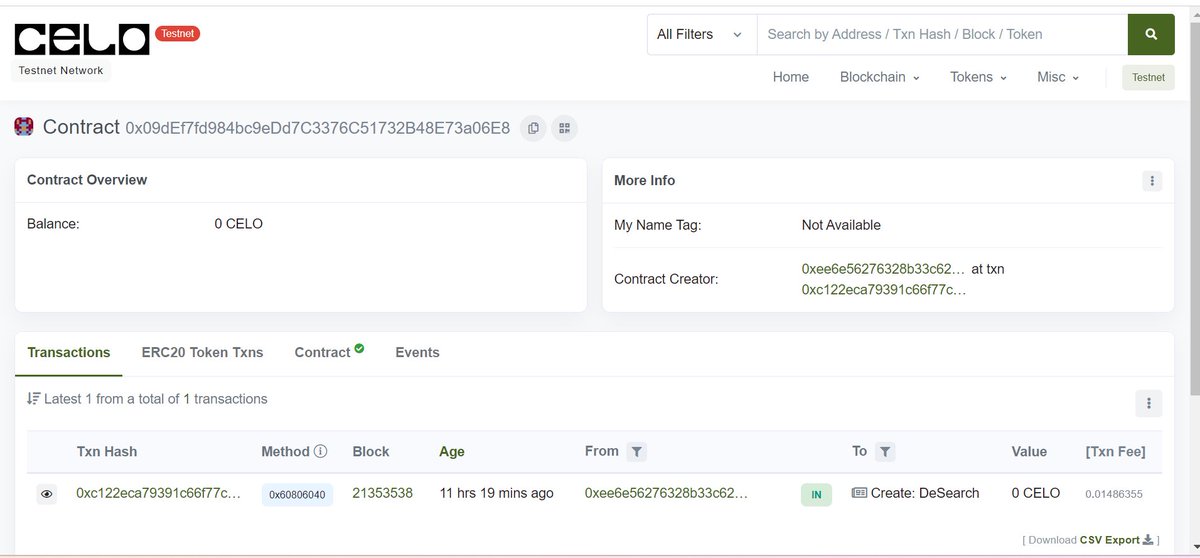Image resolution: width=1200 pixels, height=558 pixels.
Task: Click the Contract Overview heading
Action: coord(87,180)
